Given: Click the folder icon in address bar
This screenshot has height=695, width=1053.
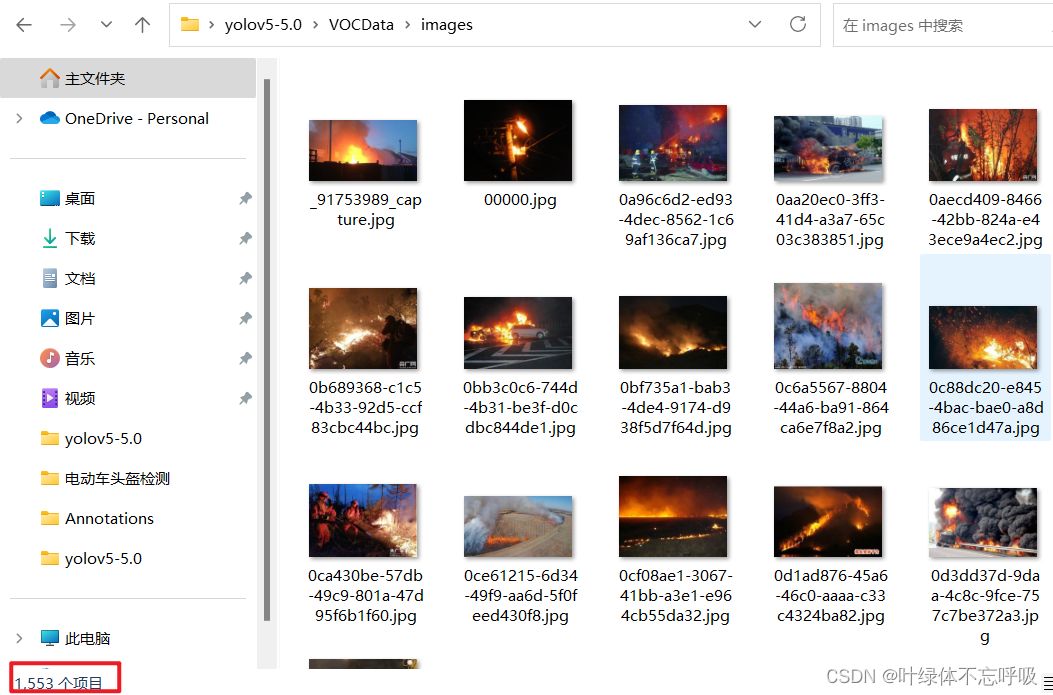Looking at the screenshot, I should (190, 25).
